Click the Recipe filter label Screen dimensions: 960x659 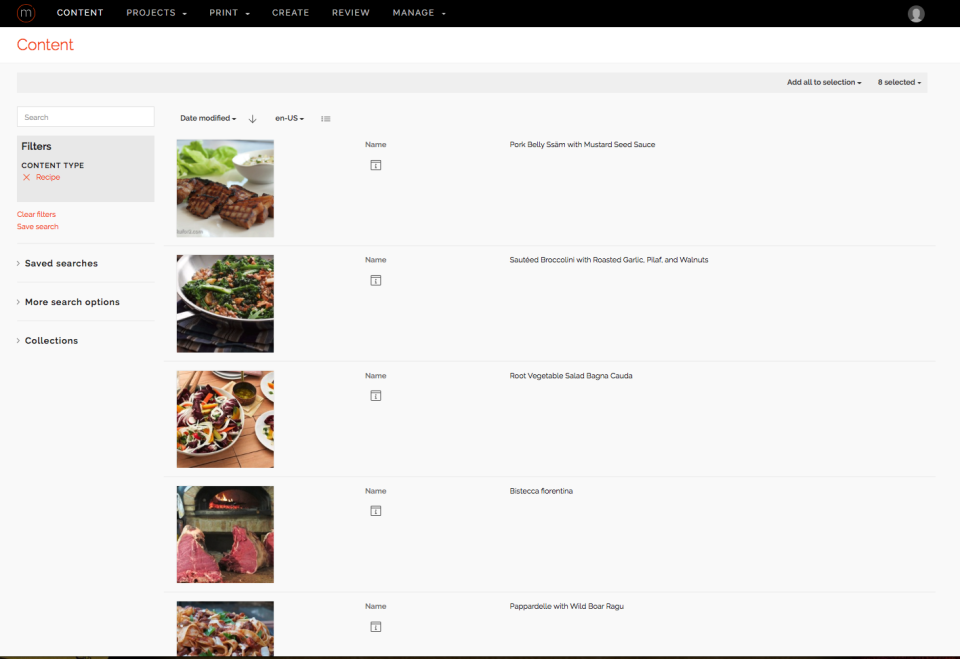click(48, 177)
